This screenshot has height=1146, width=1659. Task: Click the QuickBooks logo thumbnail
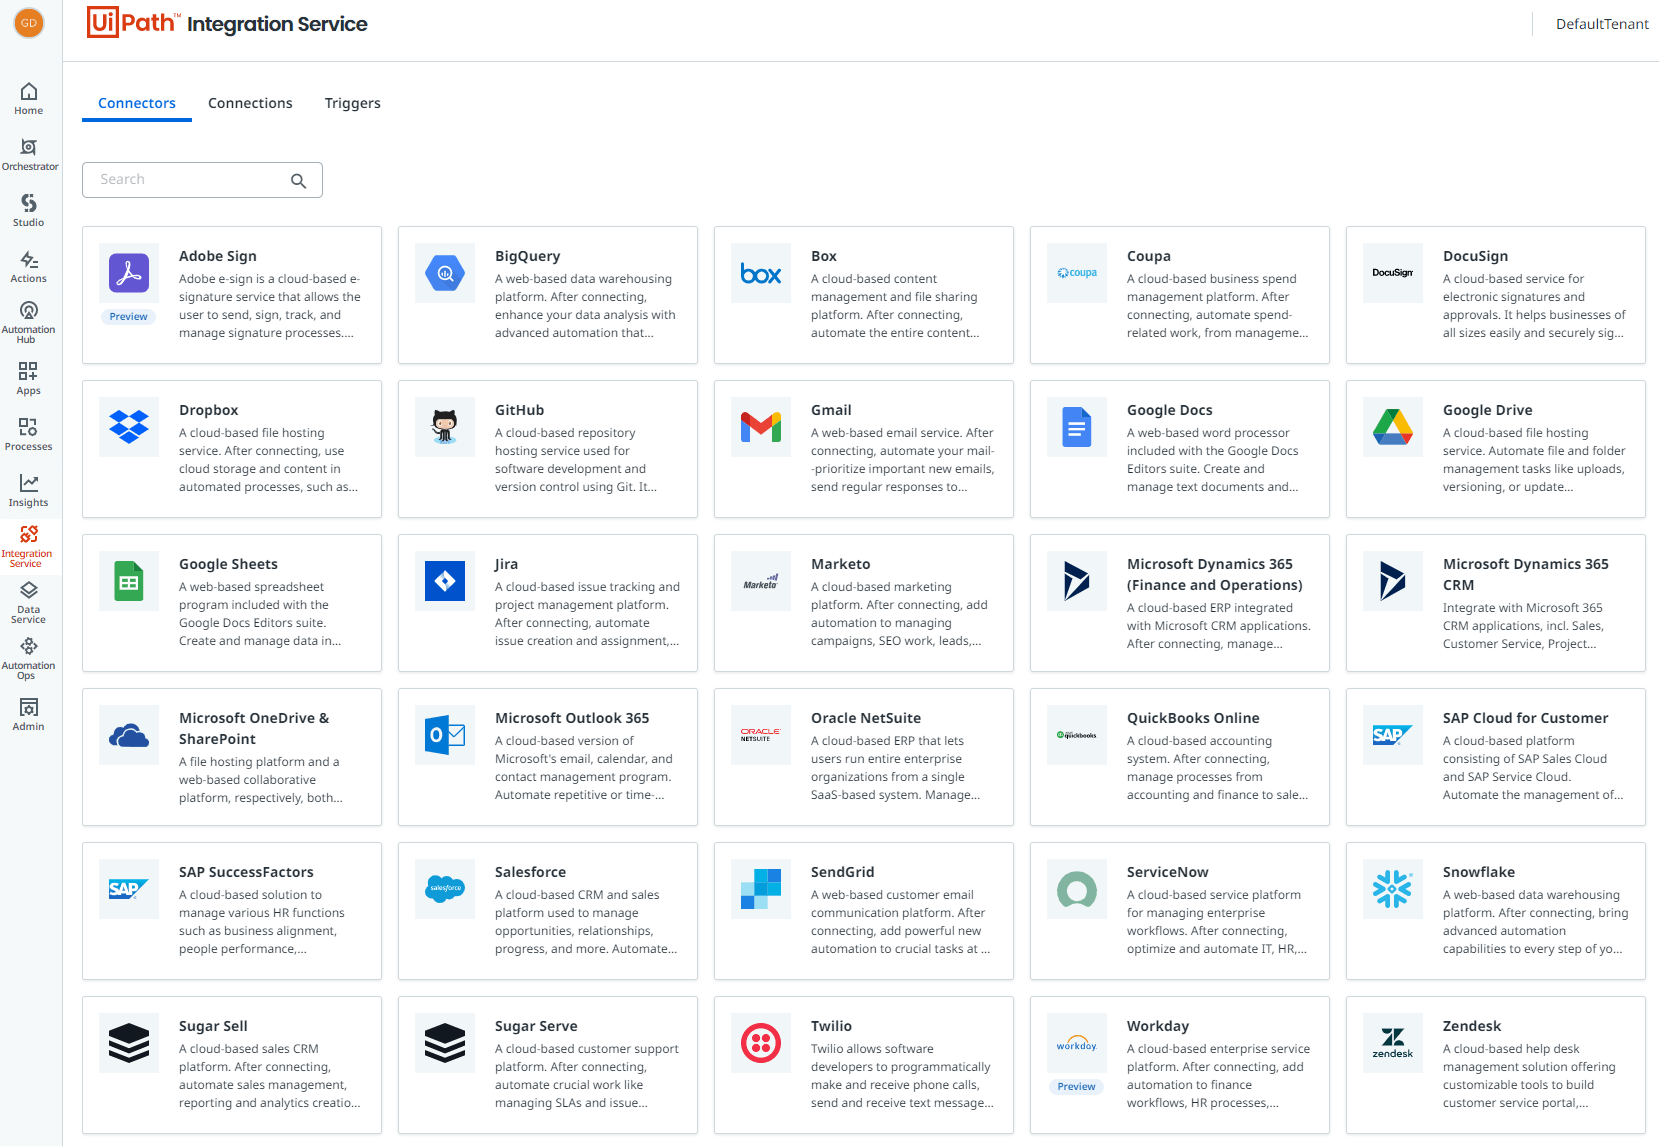[1077, 735]
